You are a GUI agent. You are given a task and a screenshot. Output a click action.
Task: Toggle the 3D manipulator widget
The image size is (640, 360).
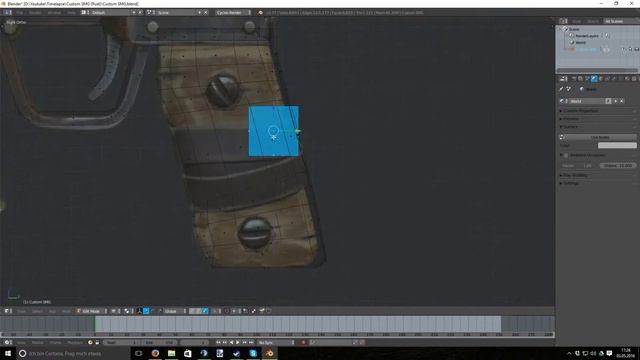coord(140,311)
